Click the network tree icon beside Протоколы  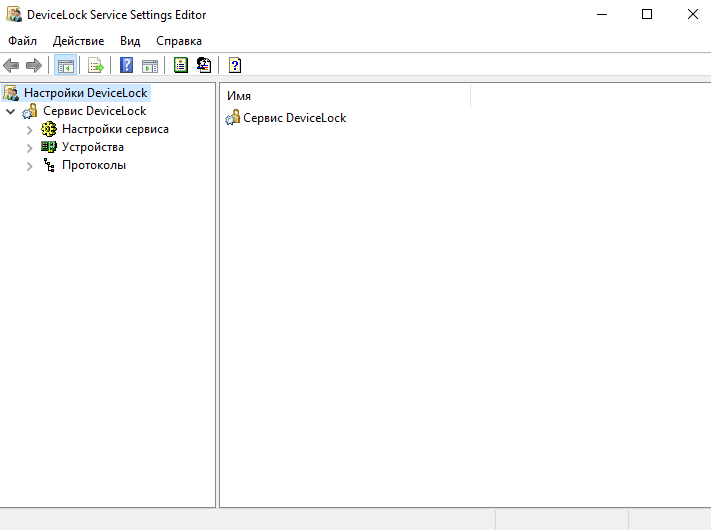coord(49,165)
